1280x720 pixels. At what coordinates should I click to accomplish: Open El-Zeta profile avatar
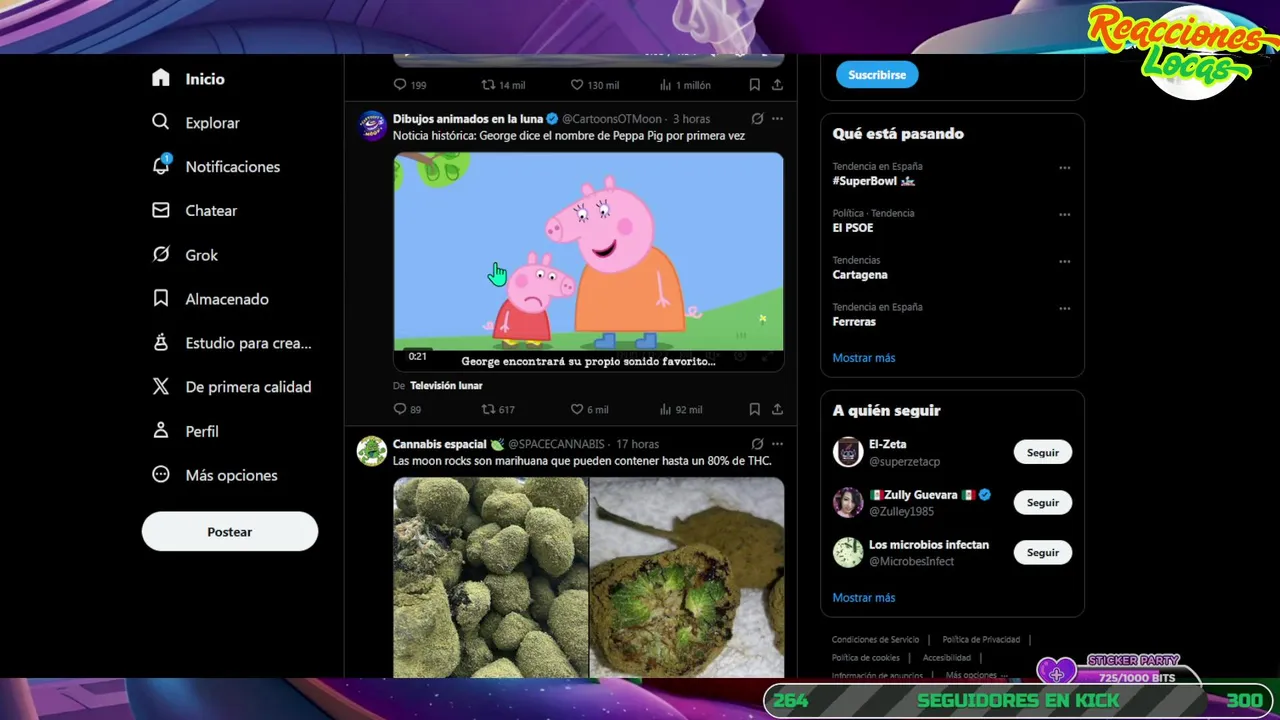848,452
